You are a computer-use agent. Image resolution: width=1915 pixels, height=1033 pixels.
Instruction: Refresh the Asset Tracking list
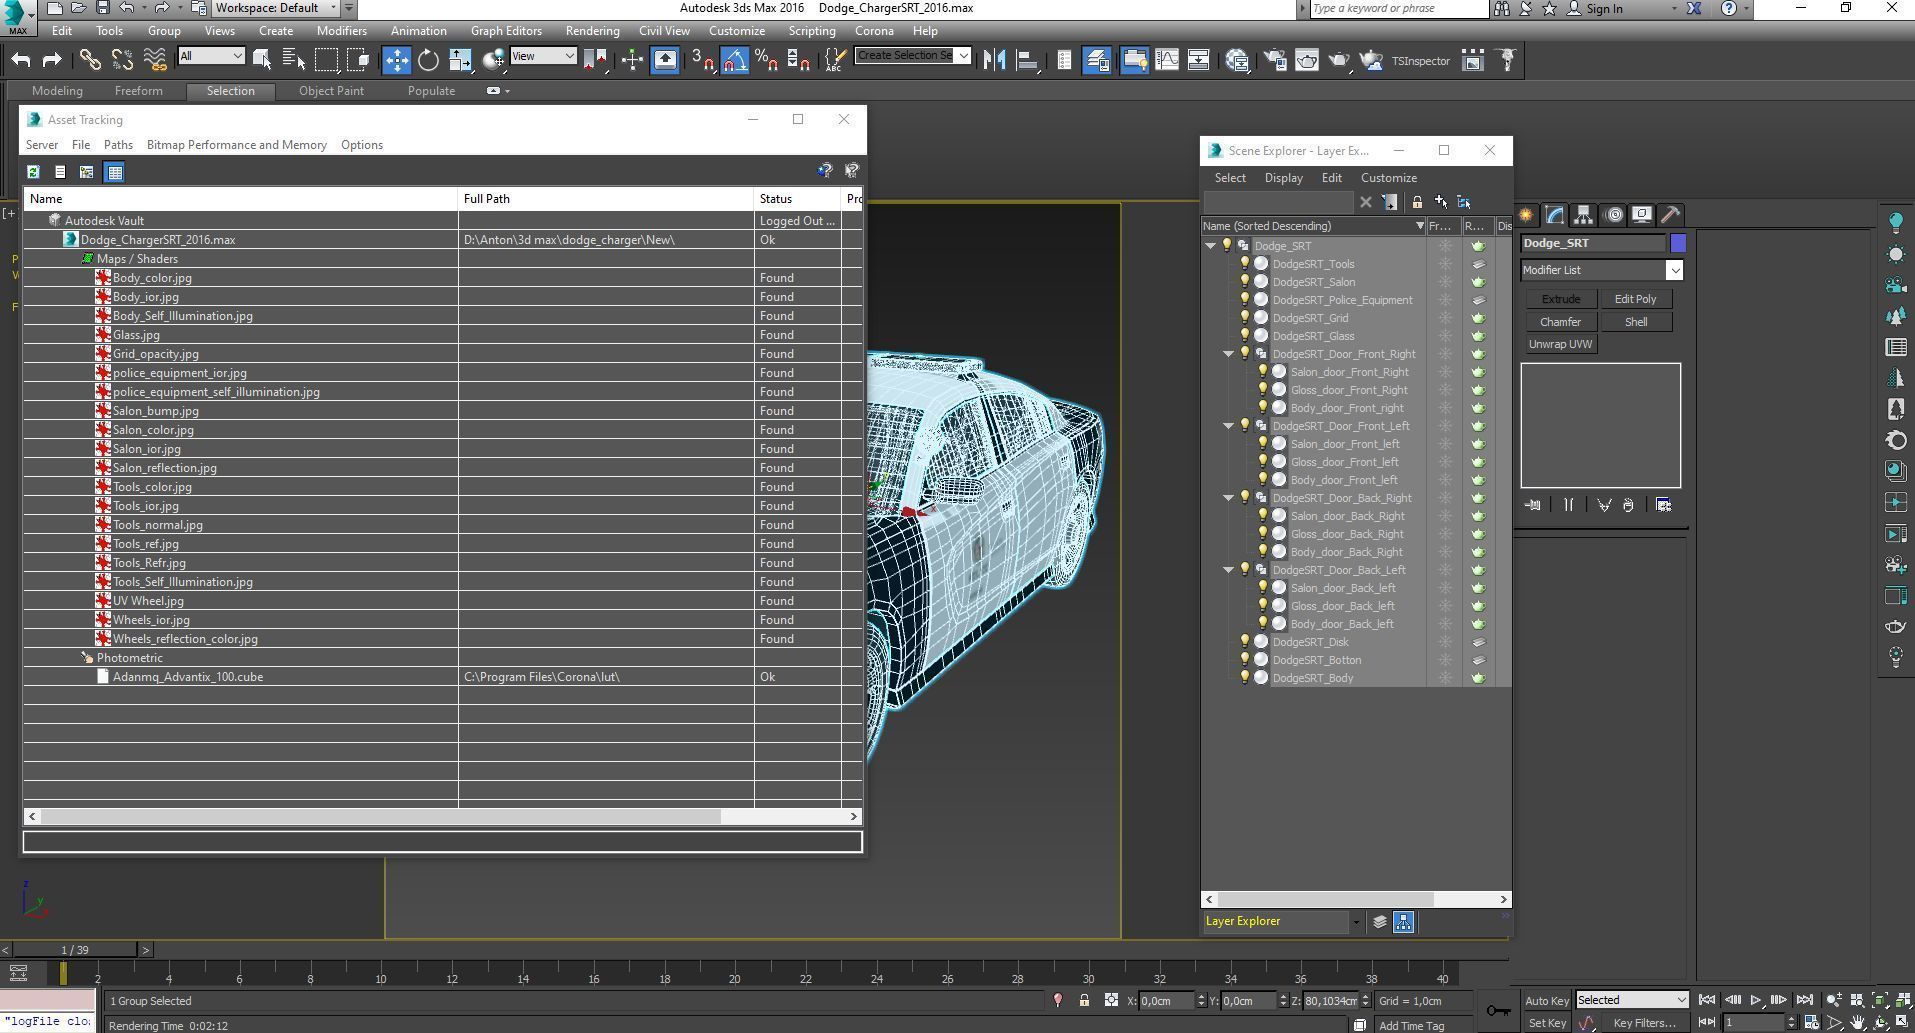tap(33, 172)
